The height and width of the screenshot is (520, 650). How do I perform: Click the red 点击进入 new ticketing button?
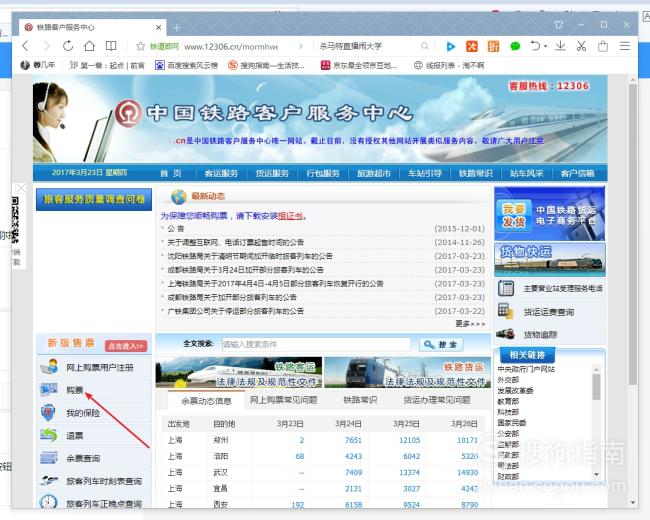click(126, 346)
